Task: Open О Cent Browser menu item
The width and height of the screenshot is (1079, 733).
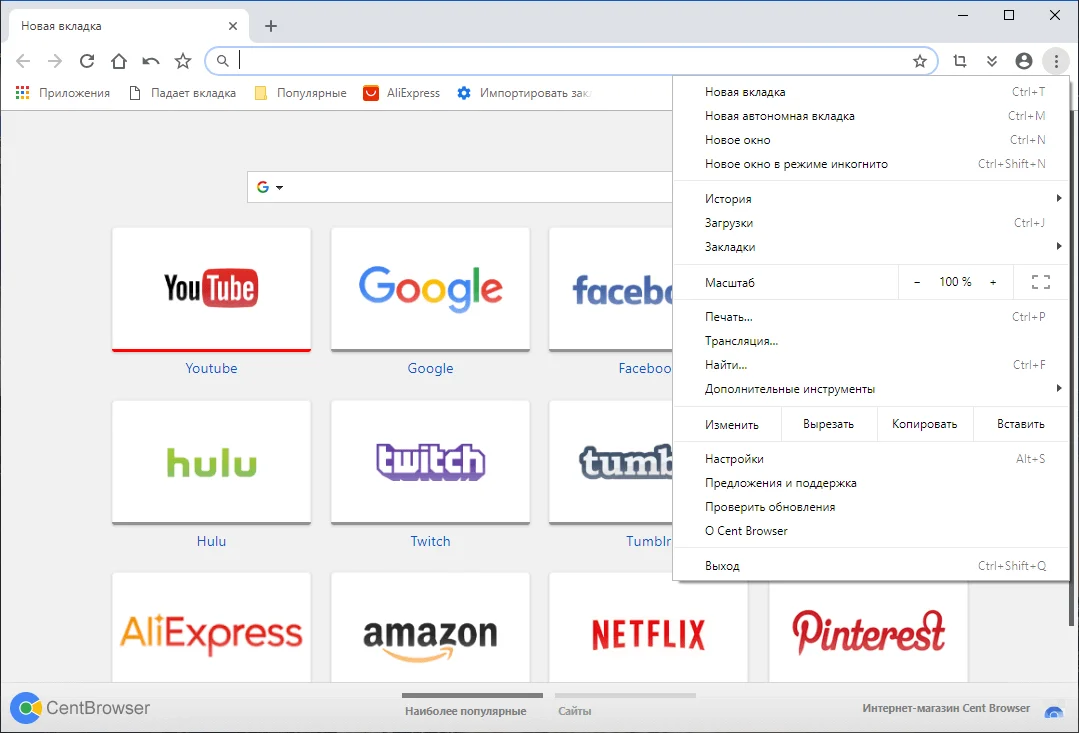Action: 871,531
